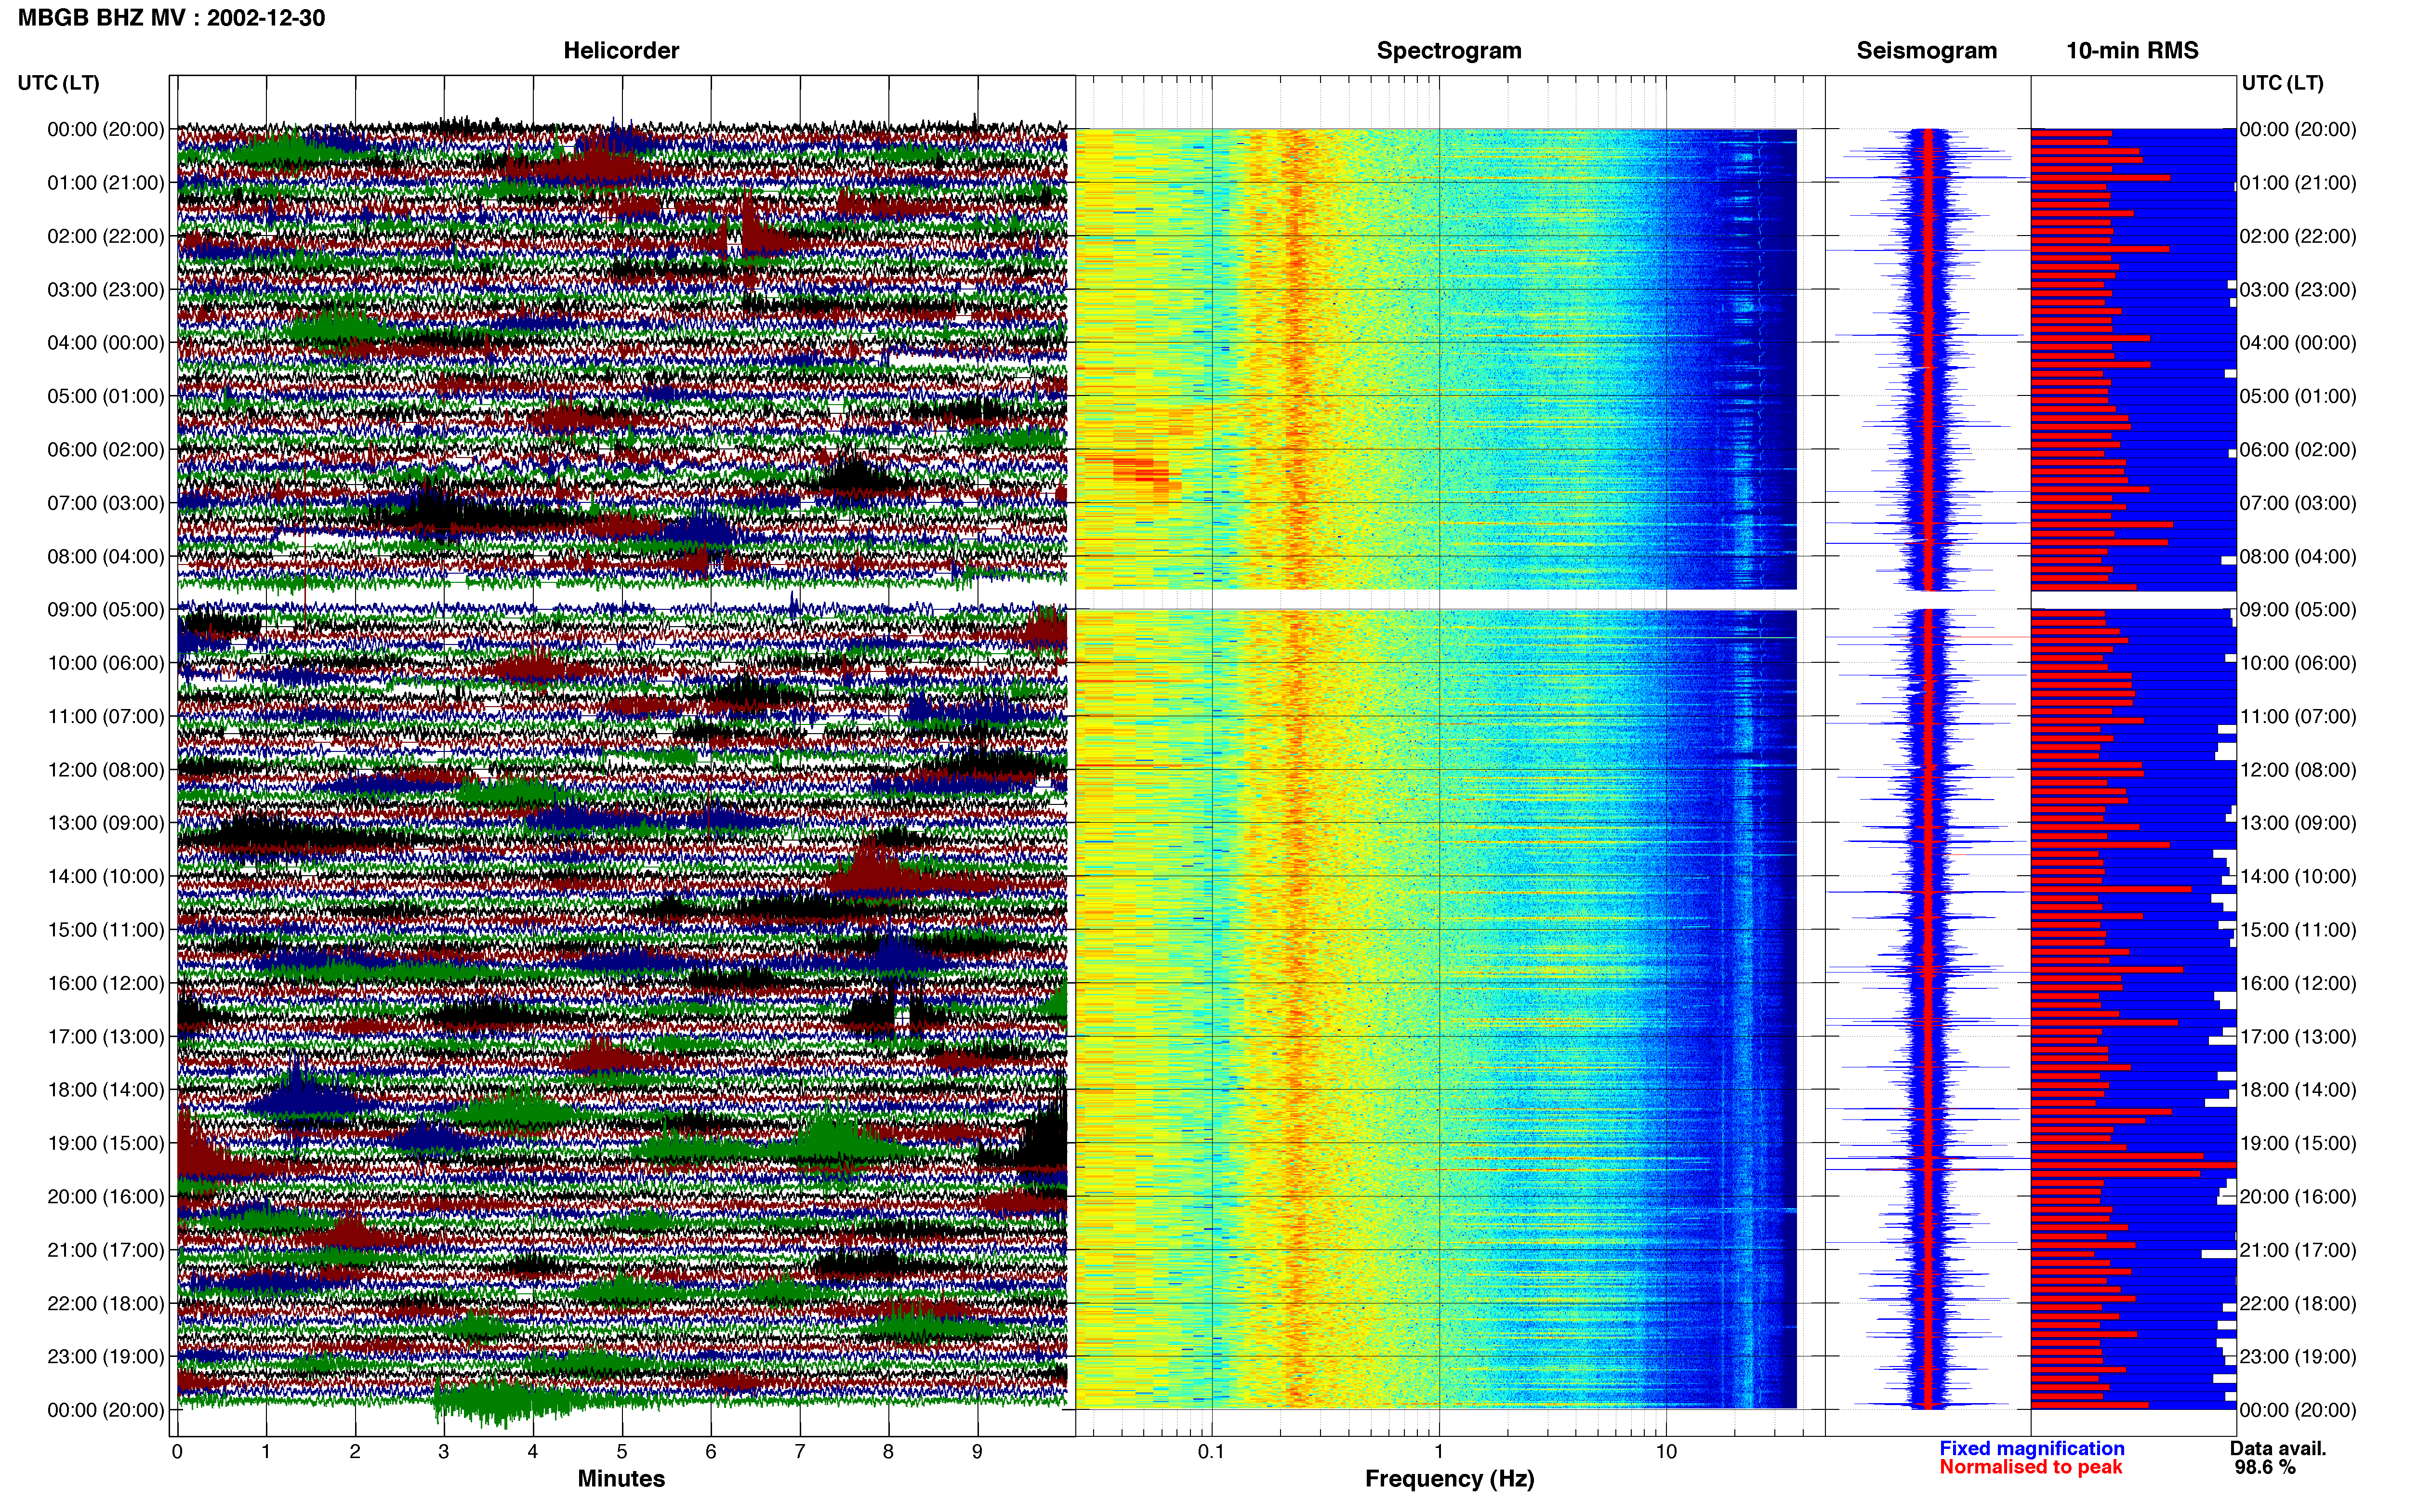
Task: Select '09:00 (05:00)' label on Helicorder axis
Action: pyautogui.click(x=106, y=610)
